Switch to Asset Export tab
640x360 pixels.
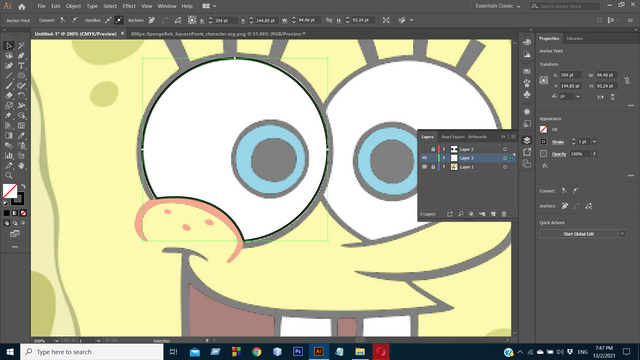pos(453,137)
